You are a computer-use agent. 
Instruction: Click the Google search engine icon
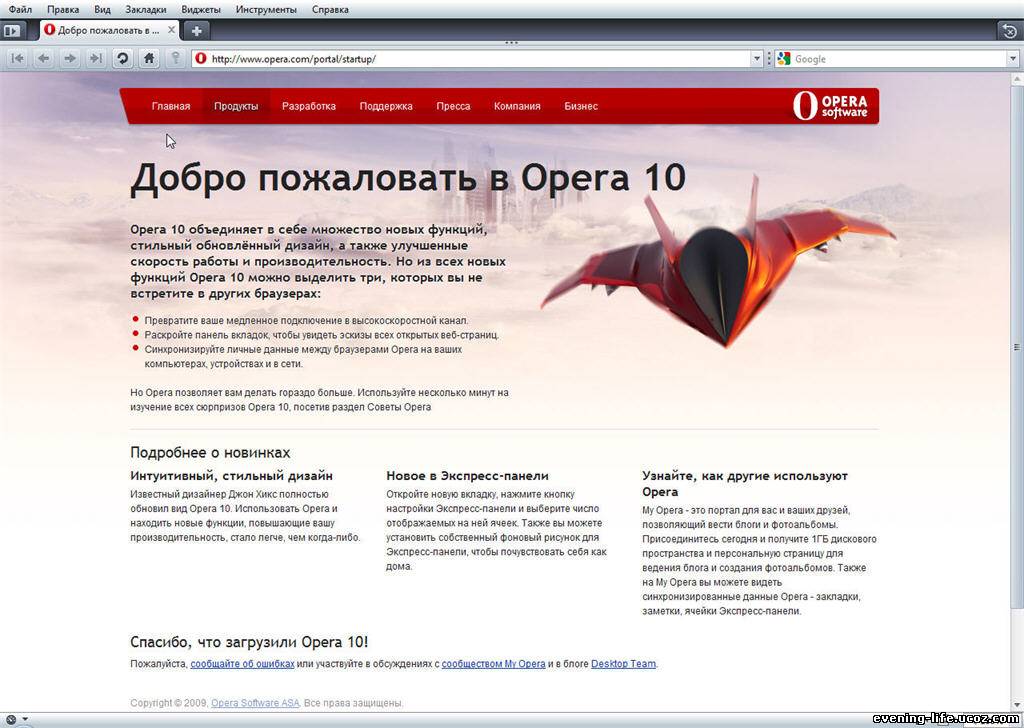click(784, 59)
